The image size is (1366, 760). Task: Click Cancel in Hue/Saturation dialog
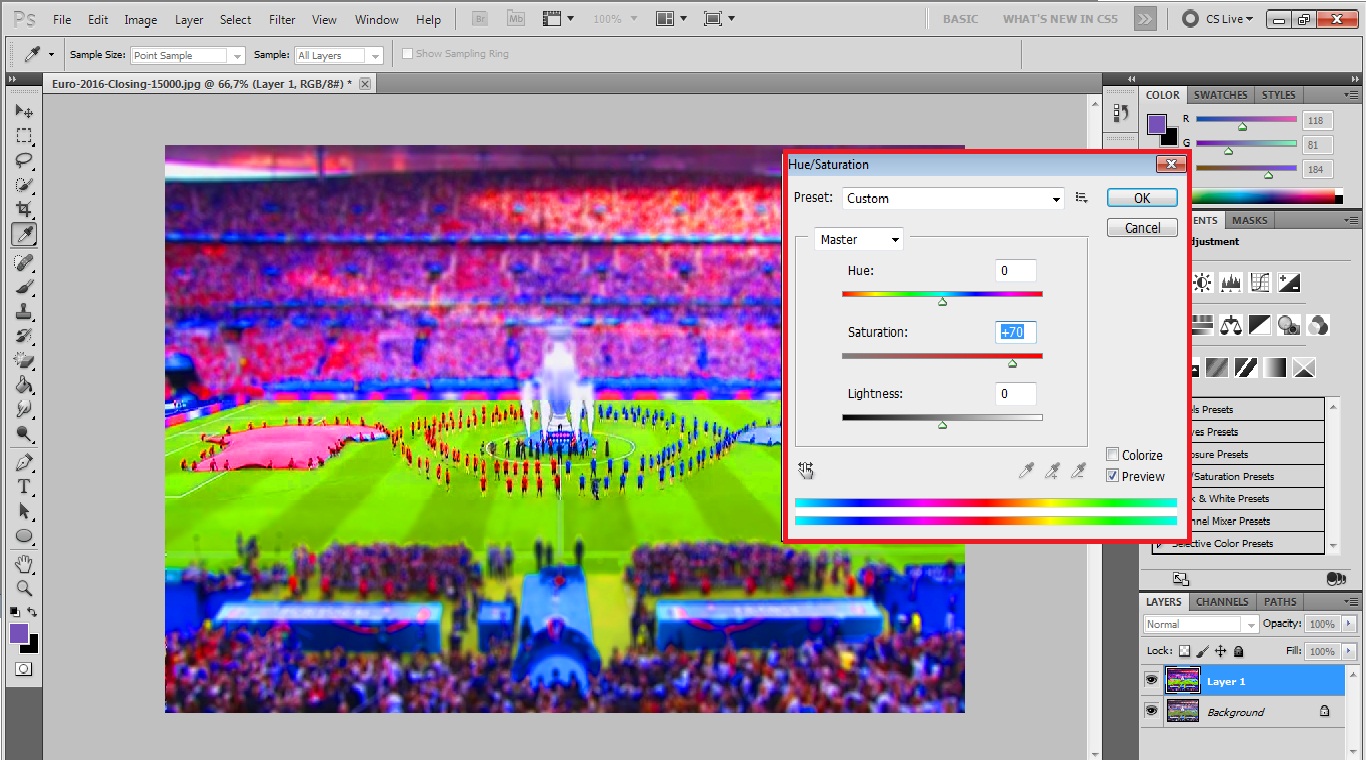click(x=1141, y=228)
